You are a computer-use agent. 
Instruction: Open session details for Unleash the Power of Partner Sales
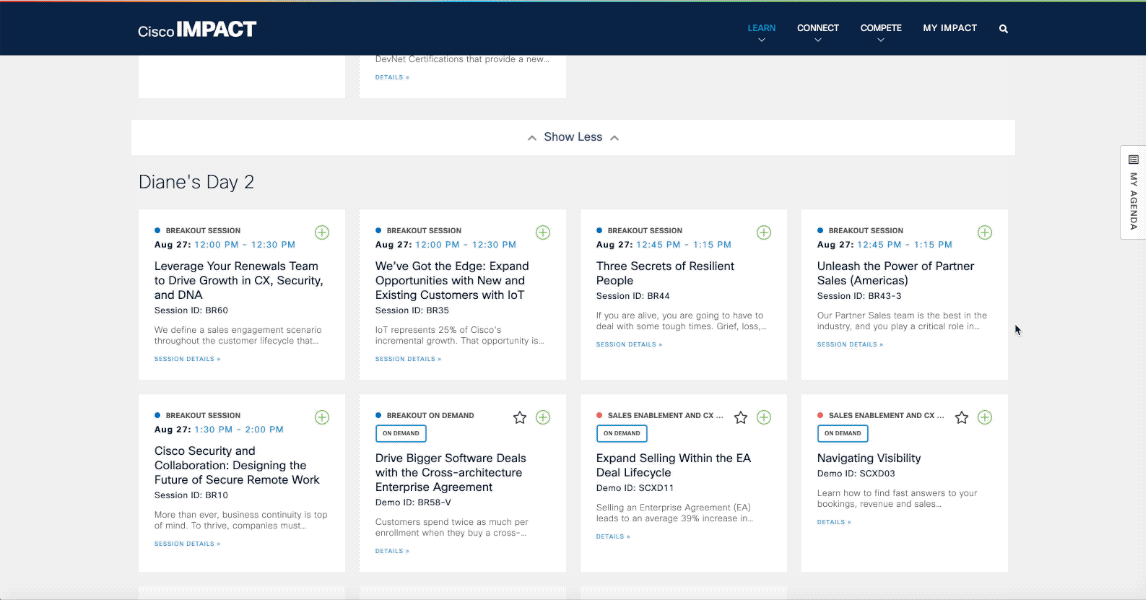[x=849, y=344]
